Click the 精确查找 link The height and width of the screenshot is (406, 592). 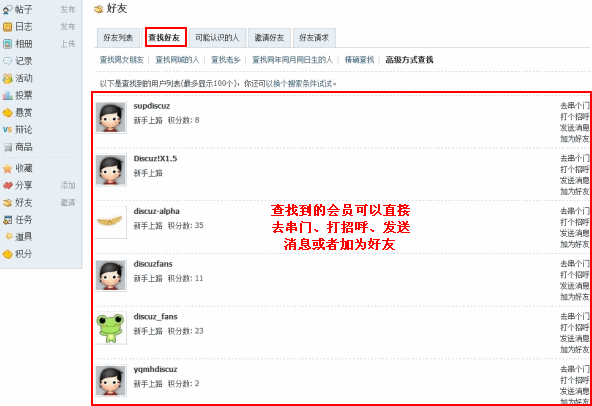pos(359,60)
